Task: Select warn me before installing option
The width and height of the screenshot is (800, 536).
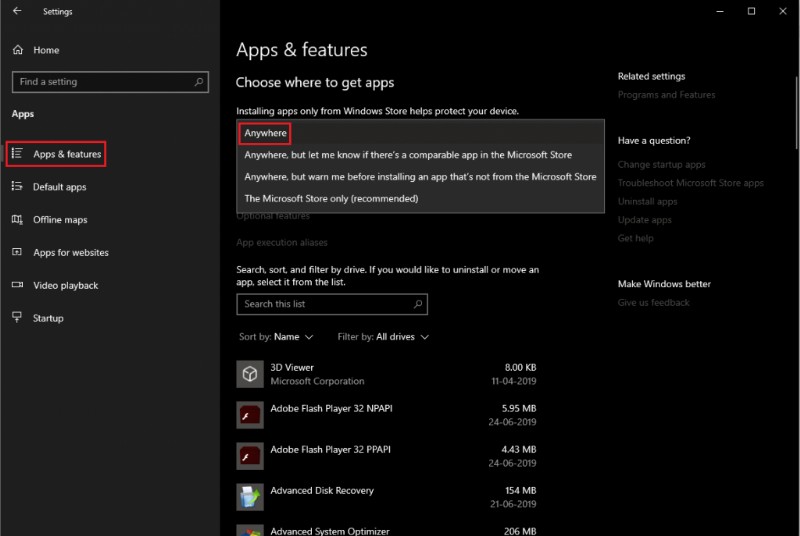Action: point(420,177)
